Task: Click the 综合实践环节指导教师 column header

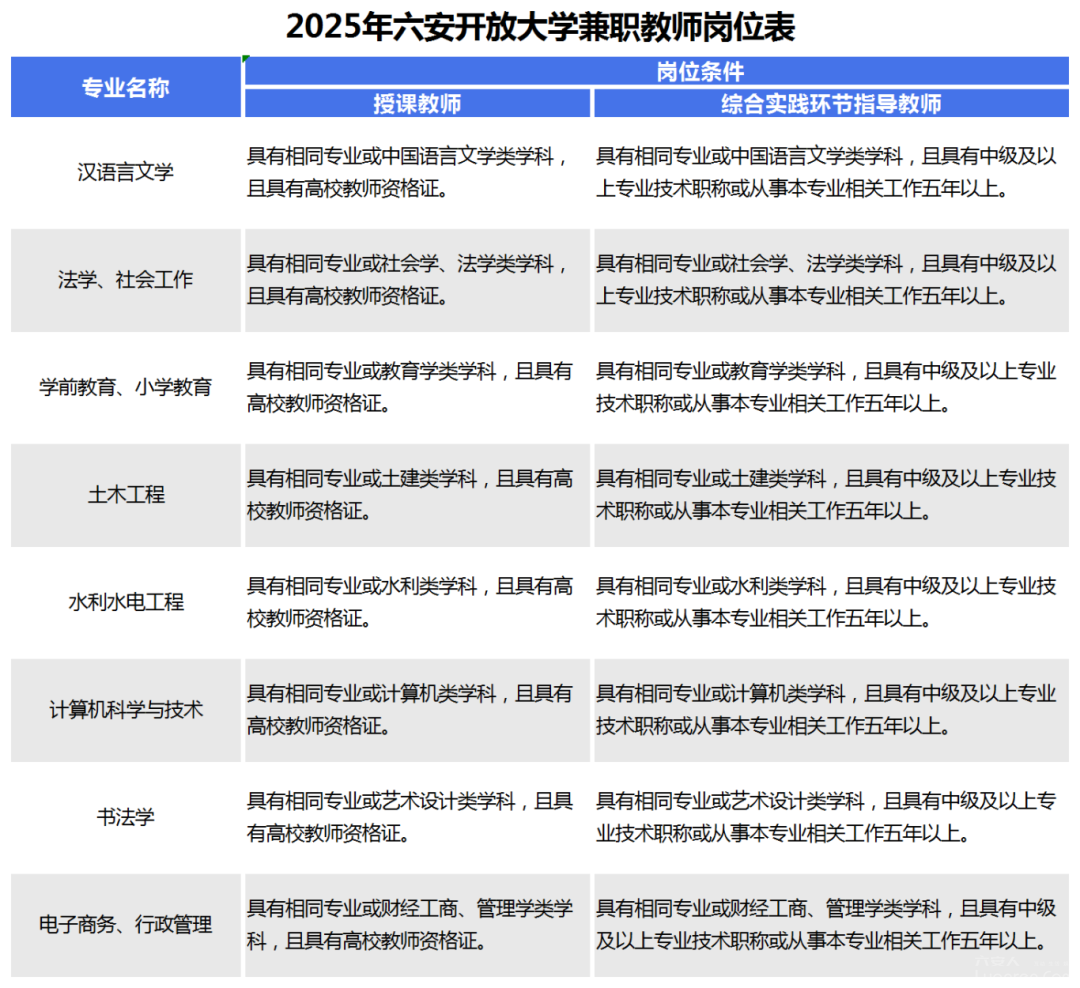Action: (x=831, y=104)
